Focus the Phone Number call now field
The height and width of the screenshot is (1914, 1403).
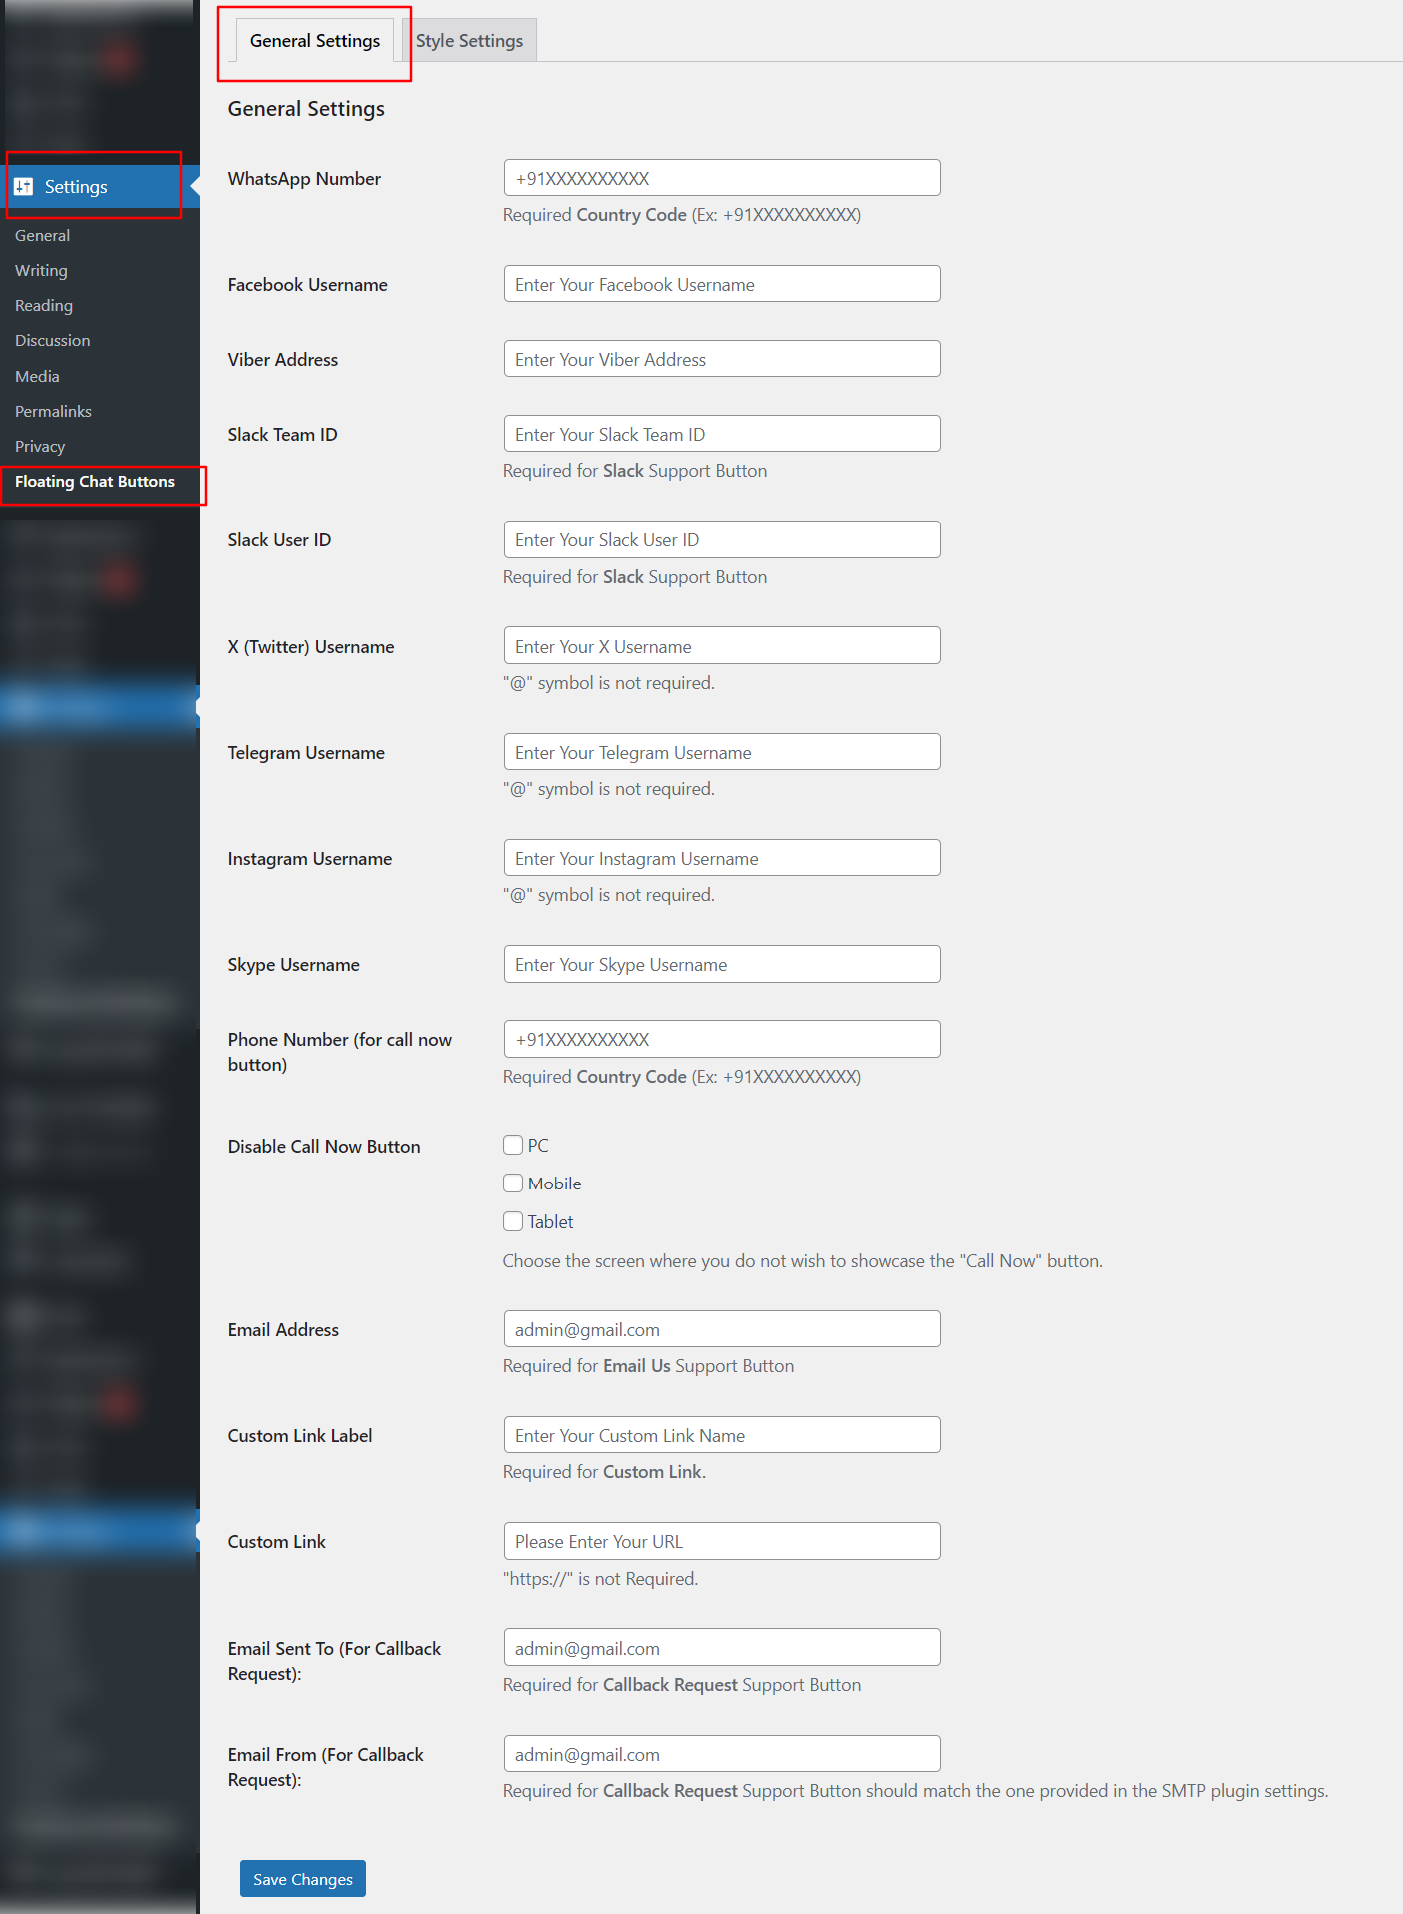click(x=722, y=1039)
